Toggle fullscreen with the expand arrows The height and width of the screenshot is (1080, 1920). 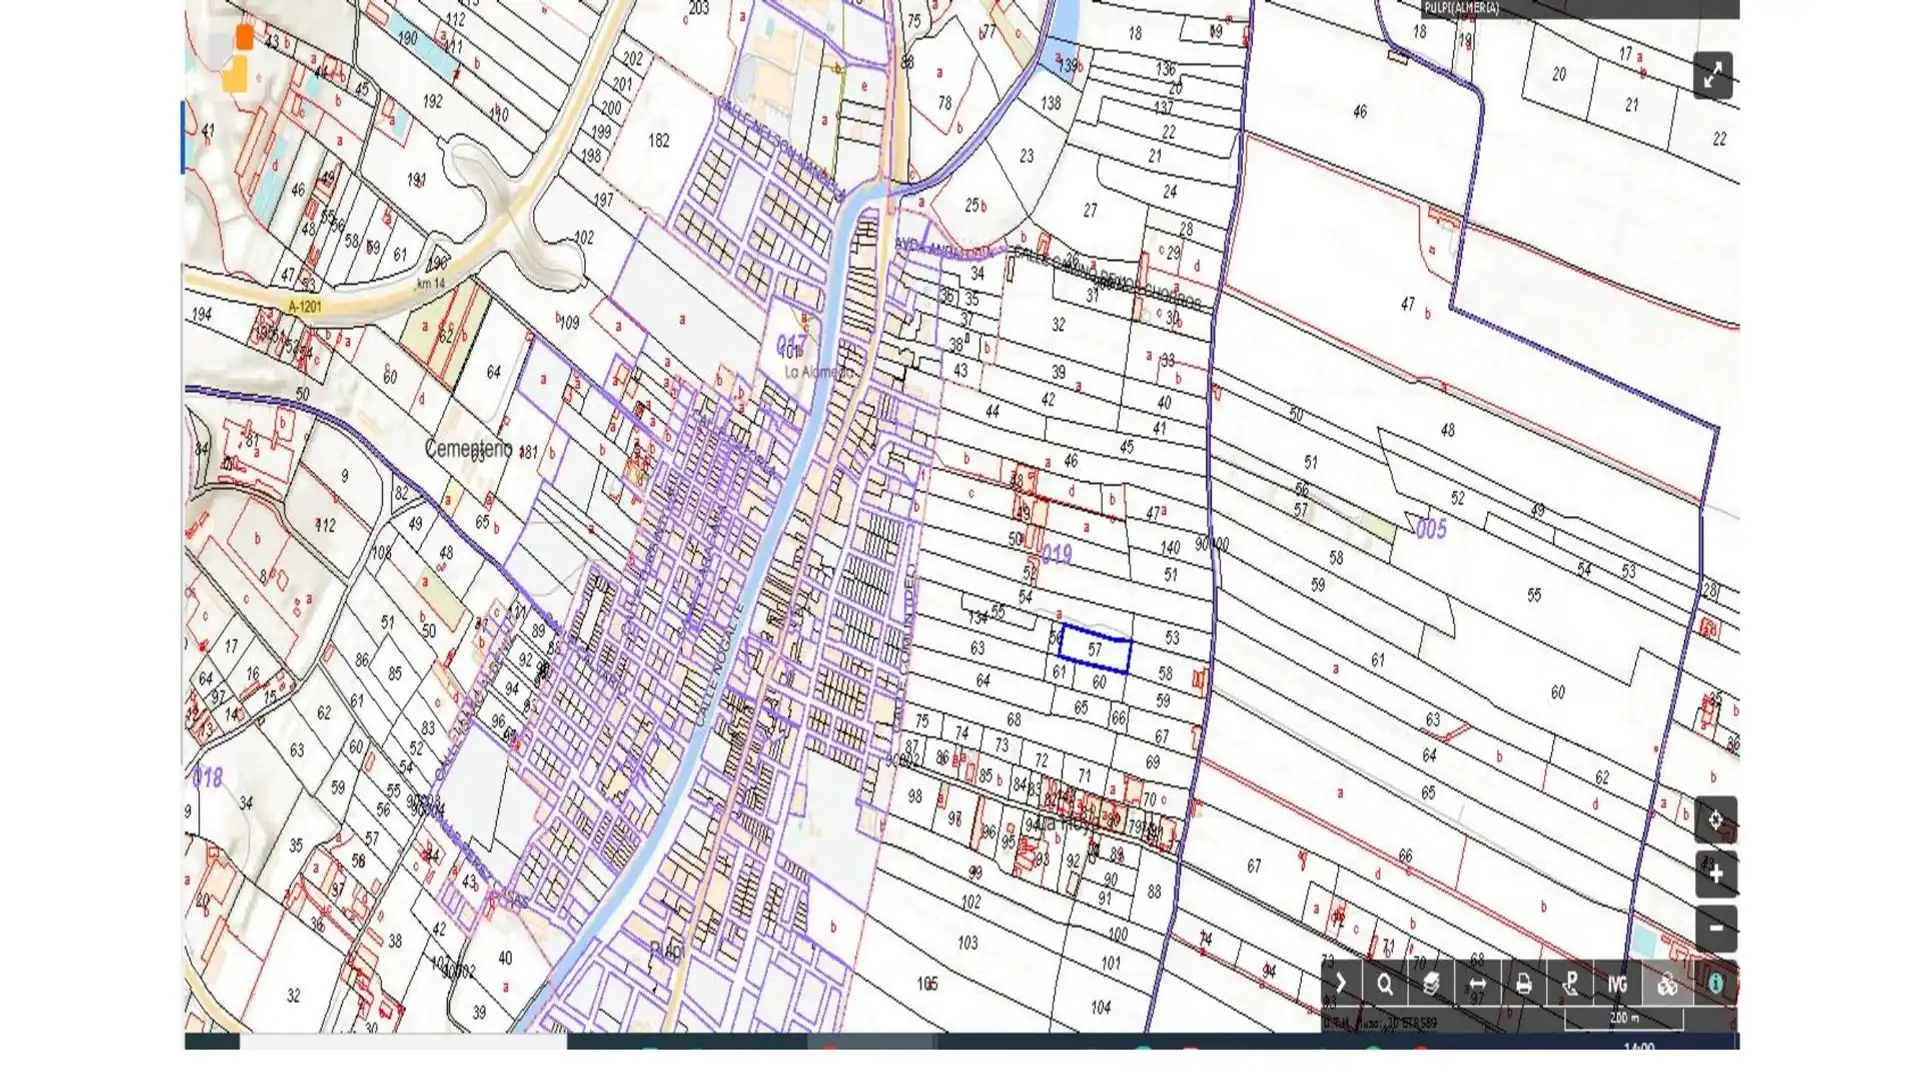[1713, 76]
